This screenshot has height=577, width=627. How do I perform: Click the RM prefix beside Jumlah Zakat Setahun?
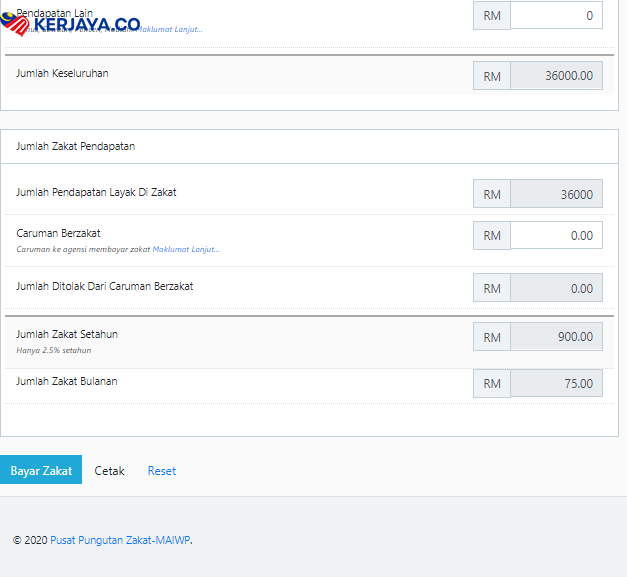click(x=492, y=336)
